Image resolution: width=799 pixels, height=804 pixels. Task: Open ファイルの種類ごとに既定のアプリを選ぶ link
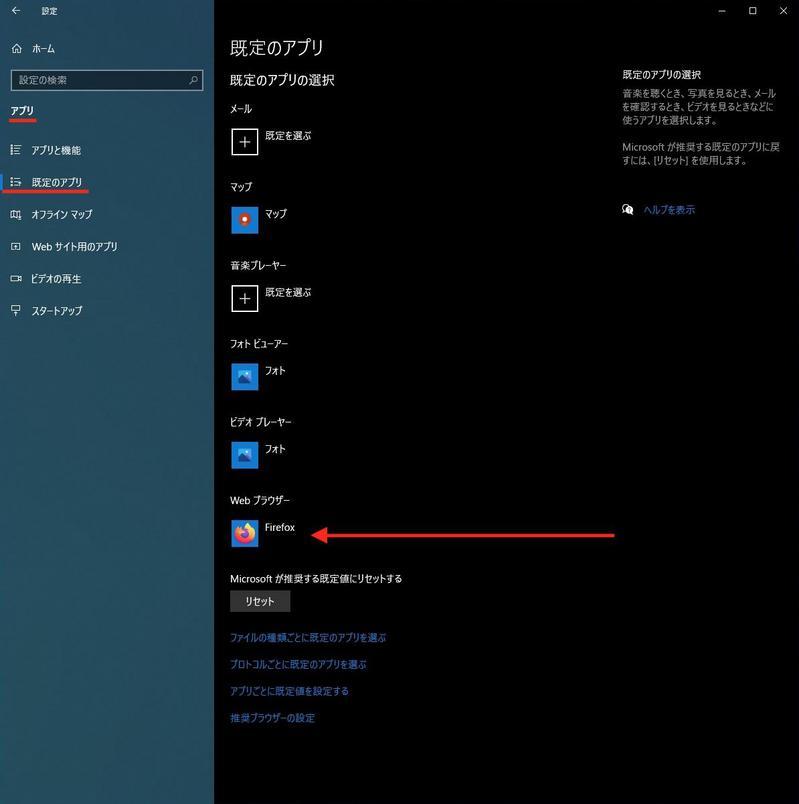308,637
